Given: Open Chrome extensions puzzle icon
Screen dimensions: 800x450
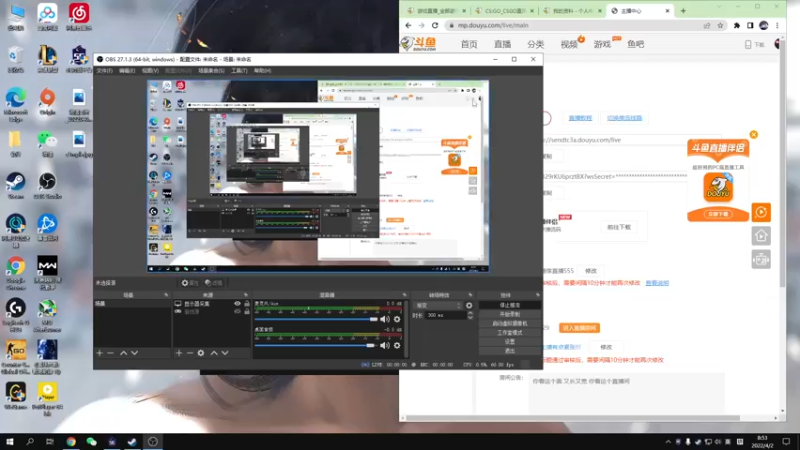Looking at the screenshot, I should point(737,25).
